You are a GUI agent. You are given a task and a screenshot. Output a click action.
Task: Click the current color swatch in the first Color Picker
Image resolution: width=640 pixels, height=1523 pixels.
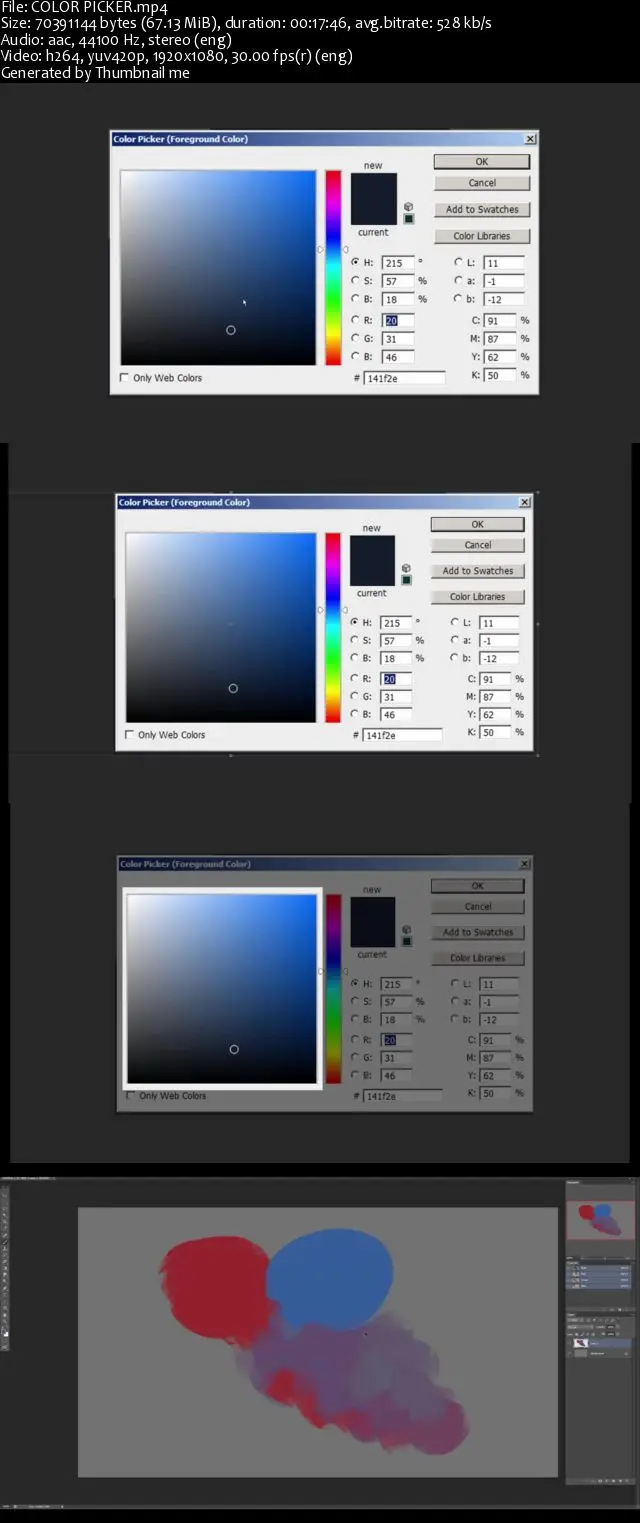[373, 212]
